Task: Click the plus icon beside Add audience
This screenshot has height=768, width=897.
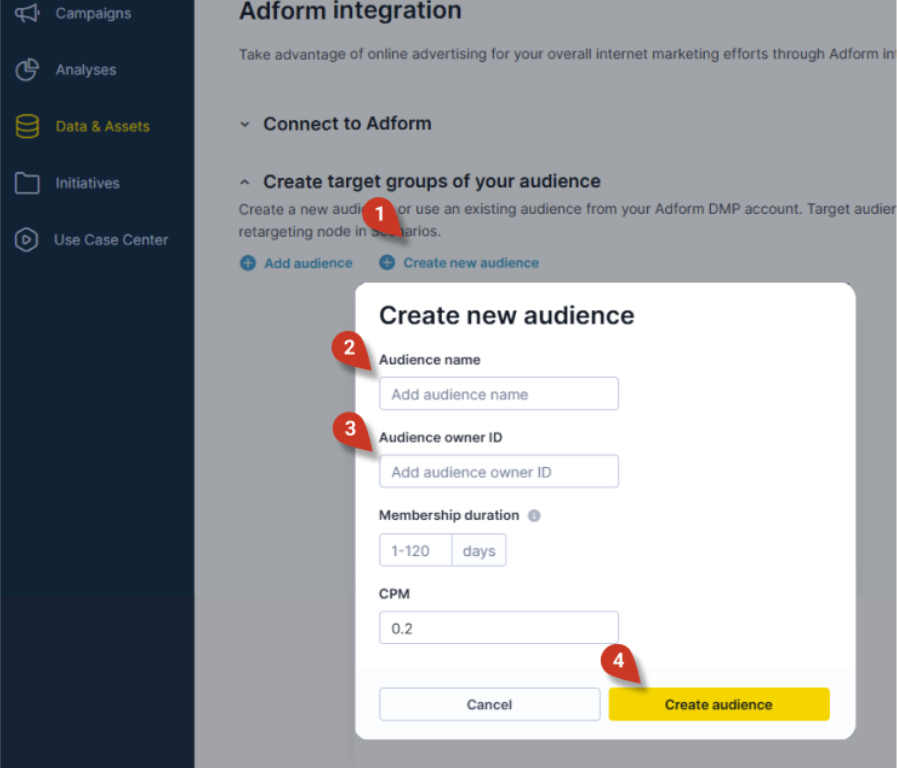Action: point(247,262)
